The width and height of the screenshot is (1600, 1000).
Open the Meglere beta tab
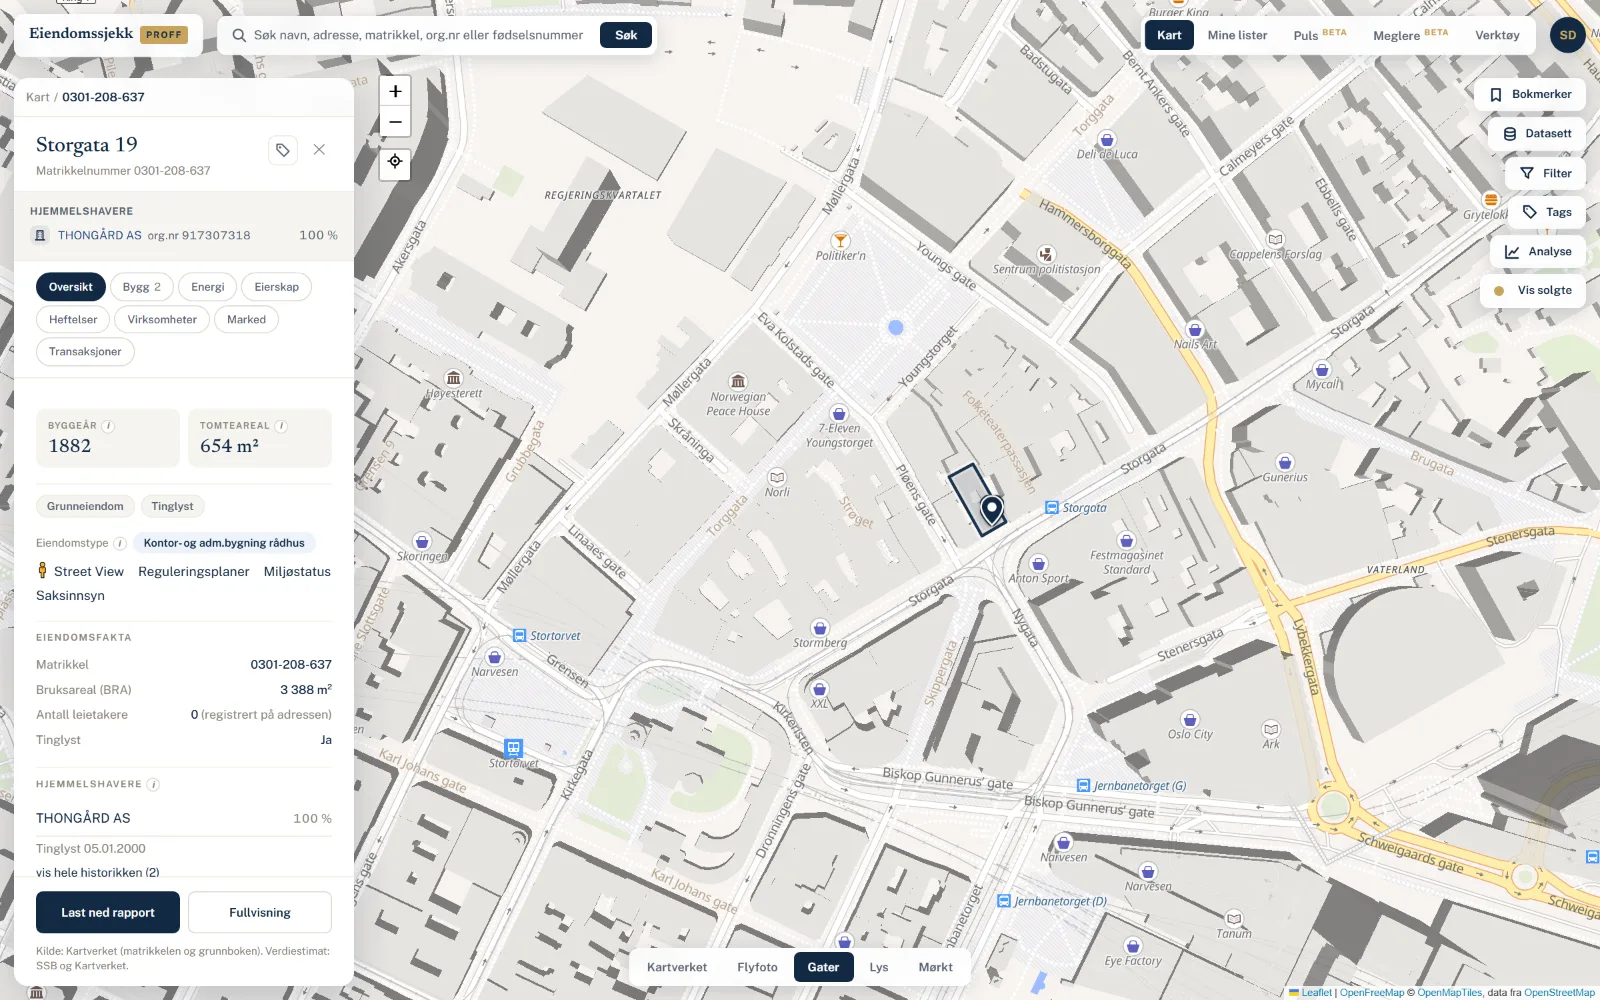[1410, 35]
